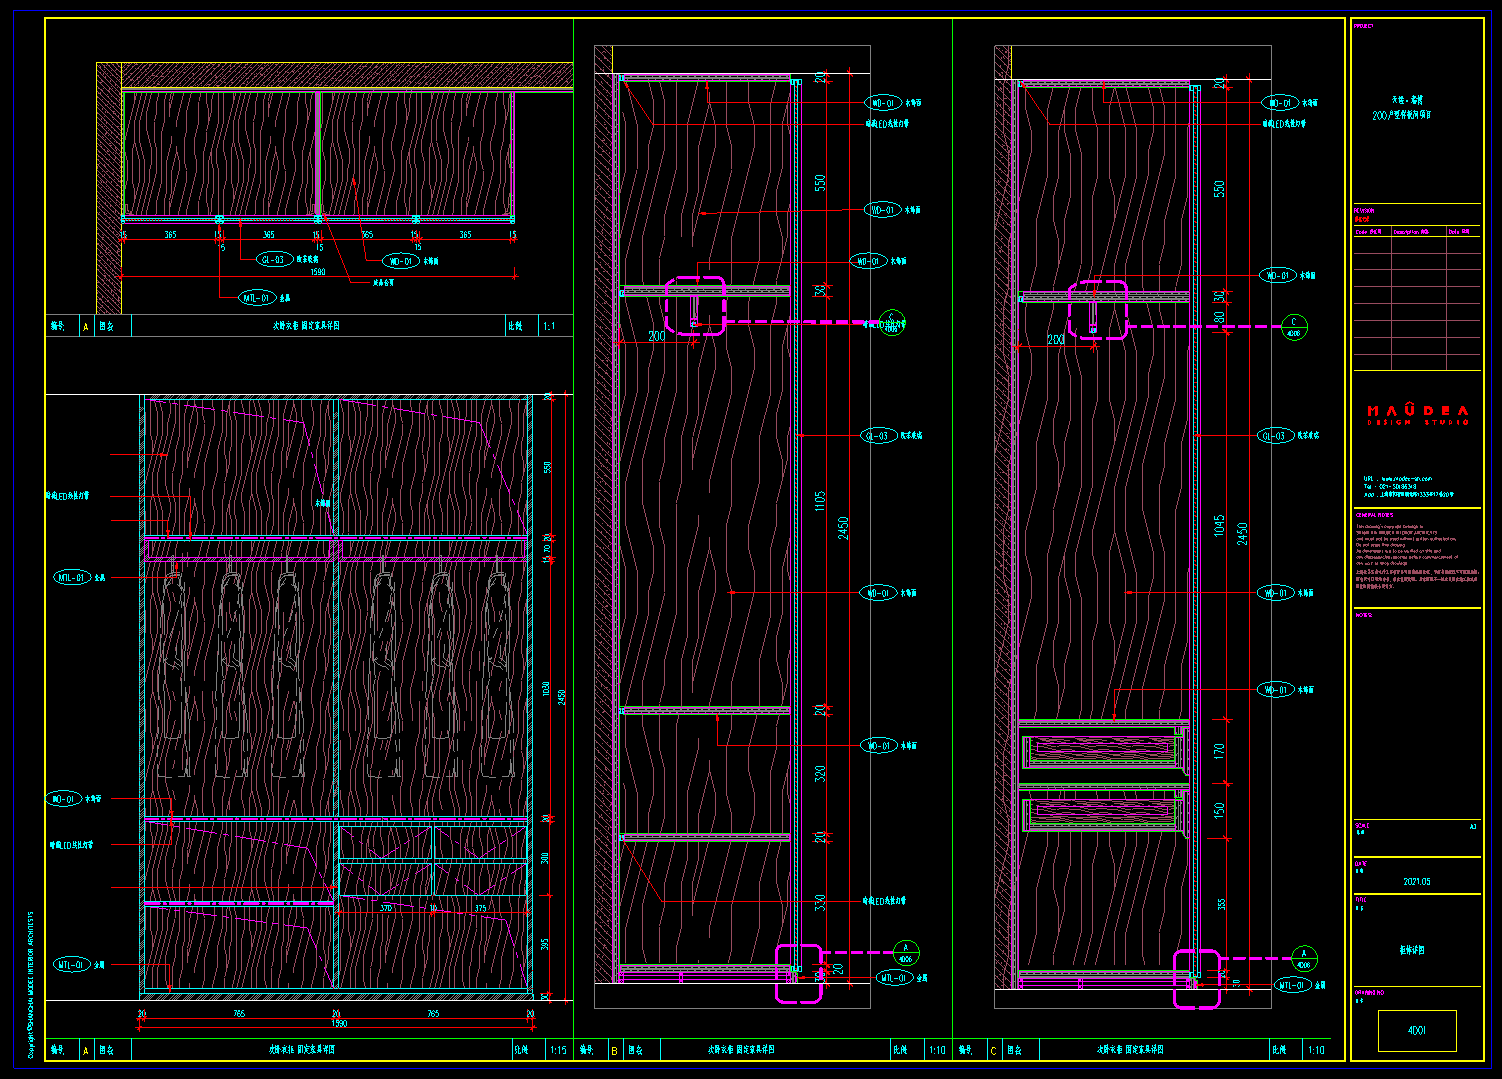Click the 150 drawer dimension in section C
The image size is (1502, 1079).
click(x=1219, y=810)
